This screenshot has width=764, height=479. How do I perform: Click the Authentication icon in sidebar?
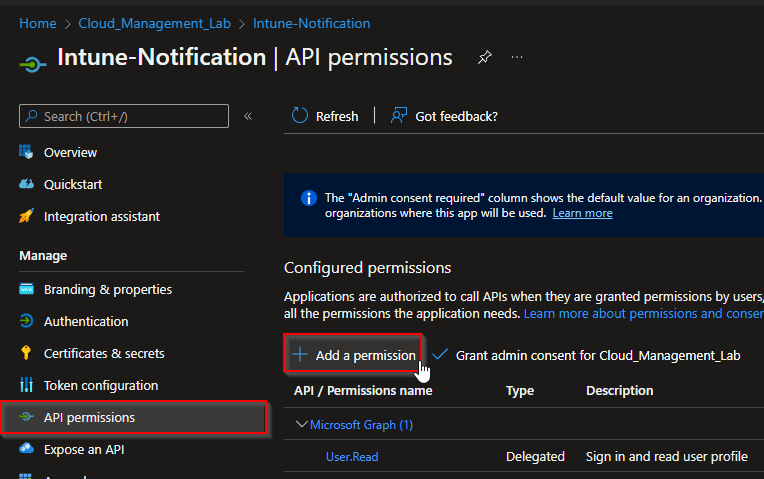point(26,321)
